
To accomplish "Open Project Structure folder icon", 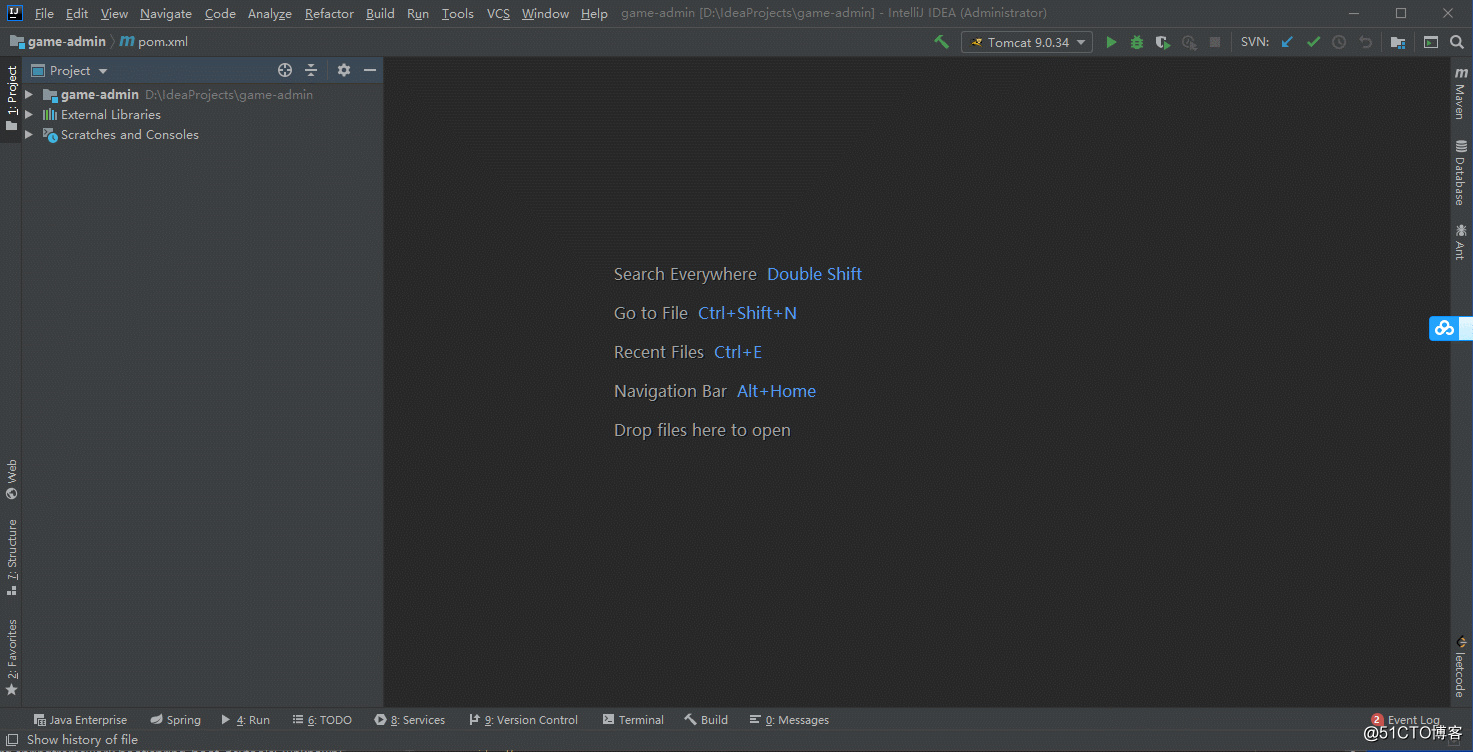I will (x=1398, y=42).
